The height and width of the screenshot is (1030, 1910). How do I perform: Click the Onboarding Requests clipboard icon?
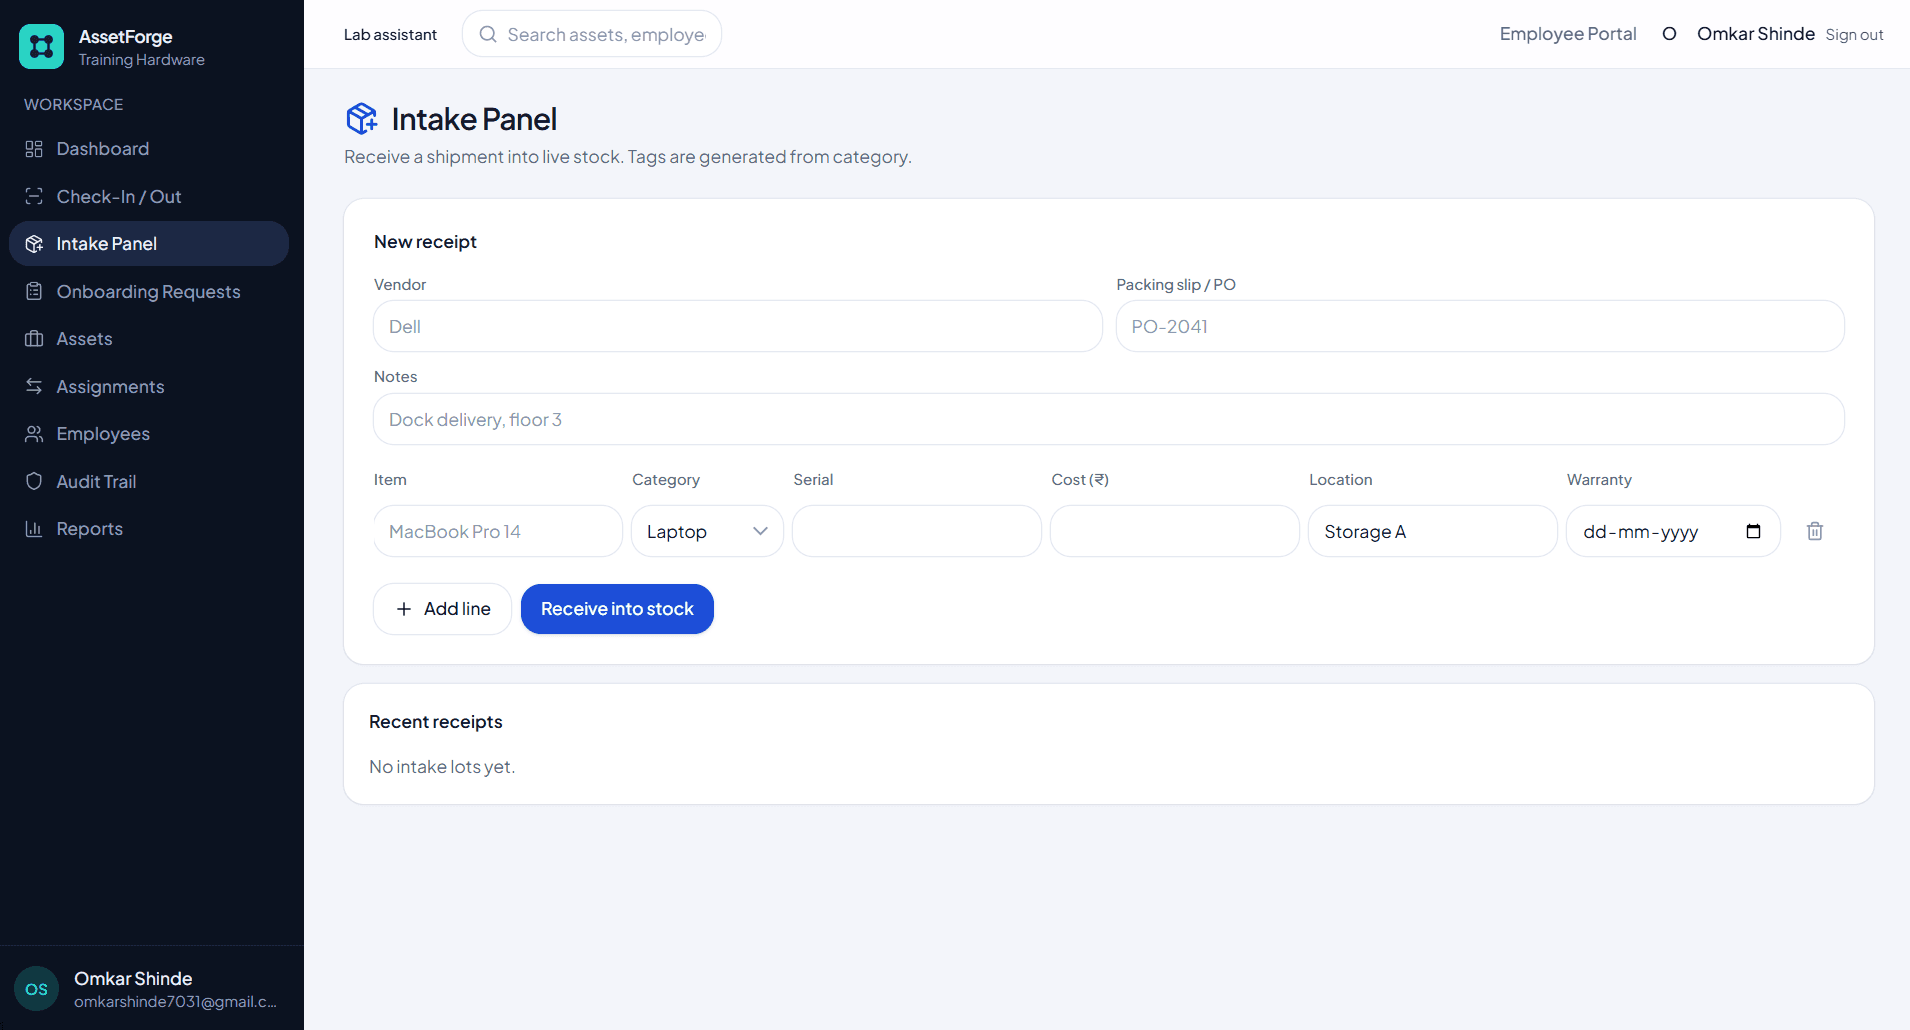click(x=34, y=291)
